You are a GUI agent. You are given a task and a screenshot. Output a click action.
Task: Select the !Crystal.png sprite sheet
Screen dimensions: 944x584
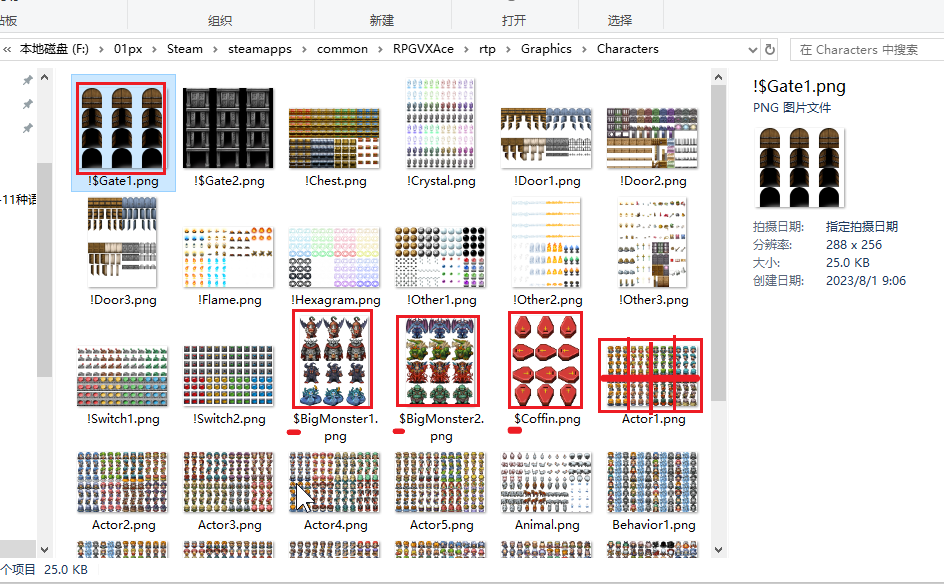[x=441, y=123]
